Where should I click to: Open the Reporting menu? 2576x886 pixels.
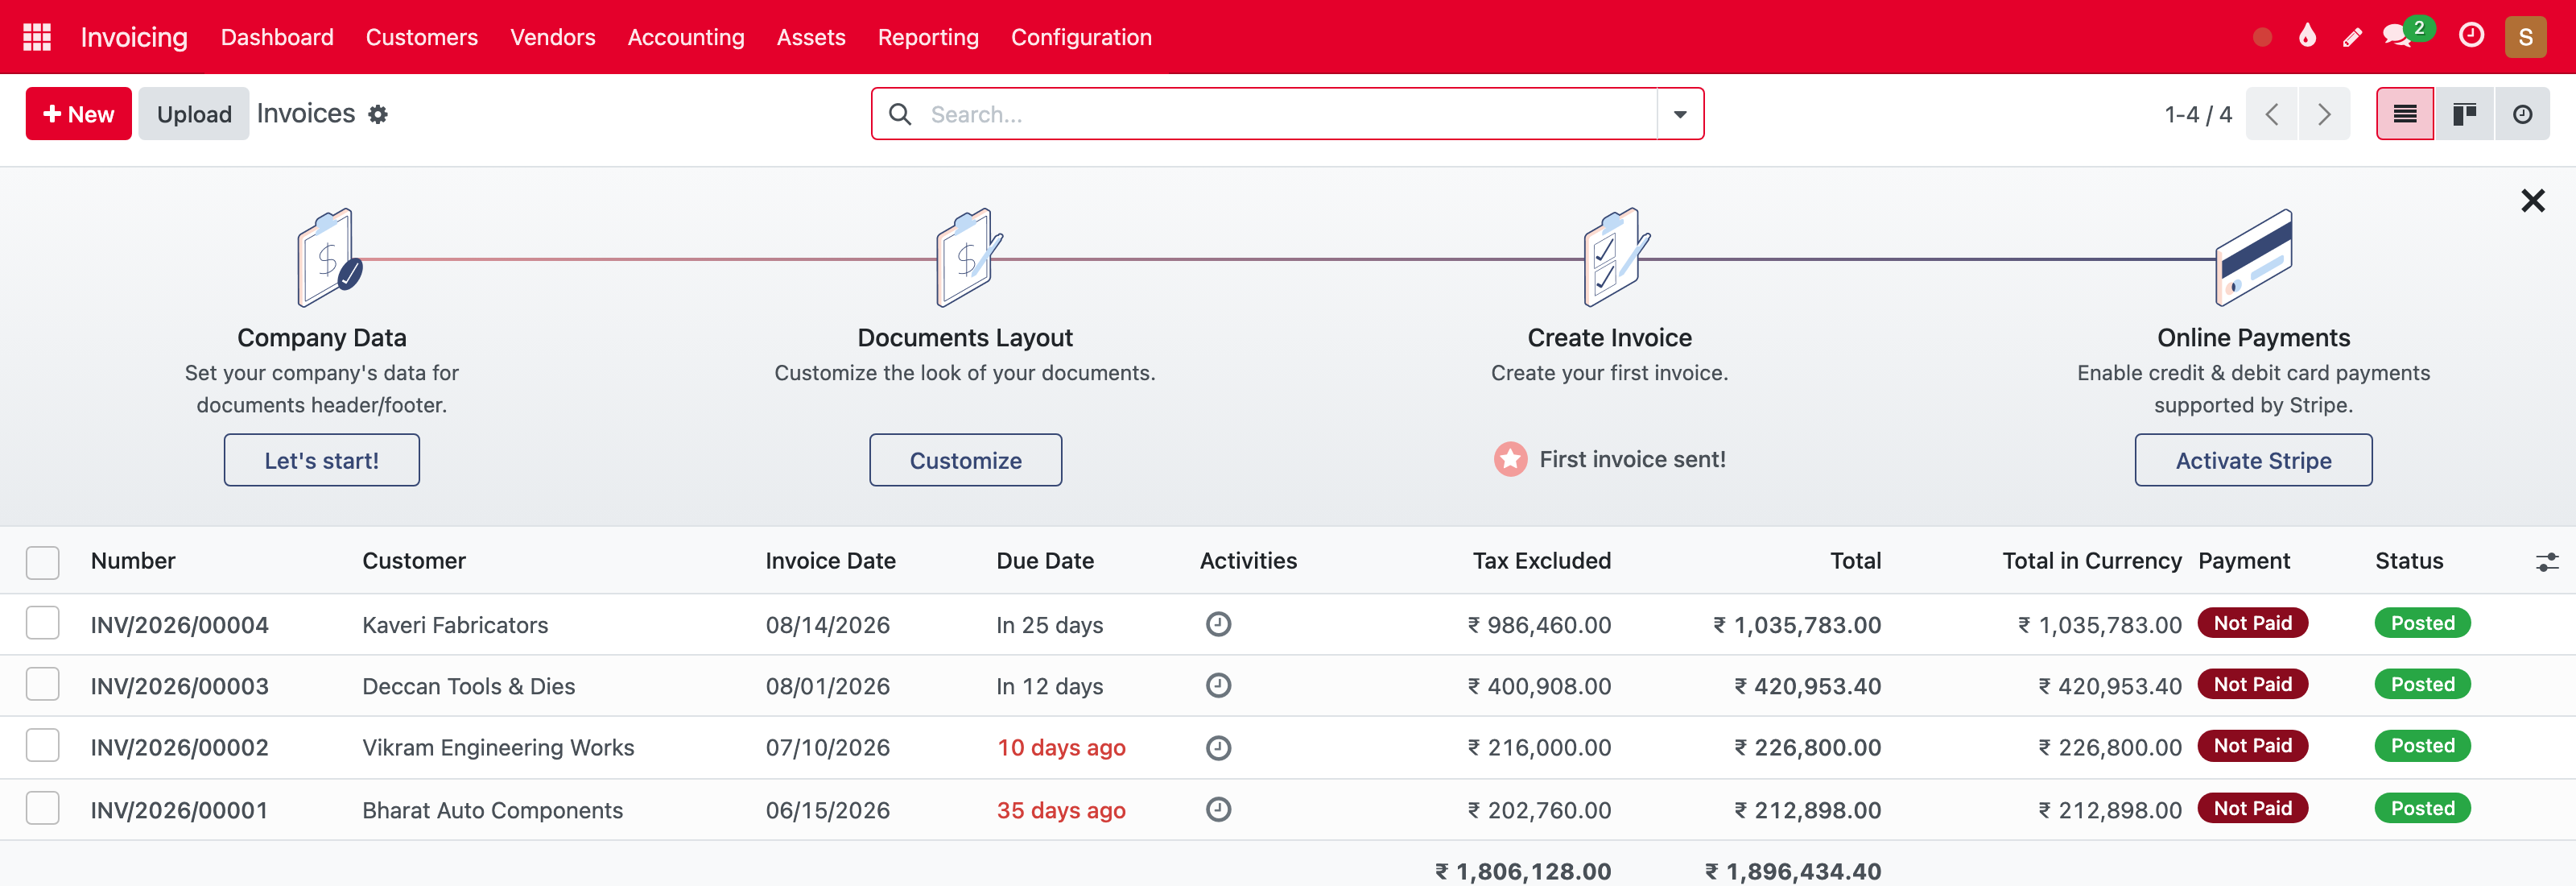tap(928, 37)
